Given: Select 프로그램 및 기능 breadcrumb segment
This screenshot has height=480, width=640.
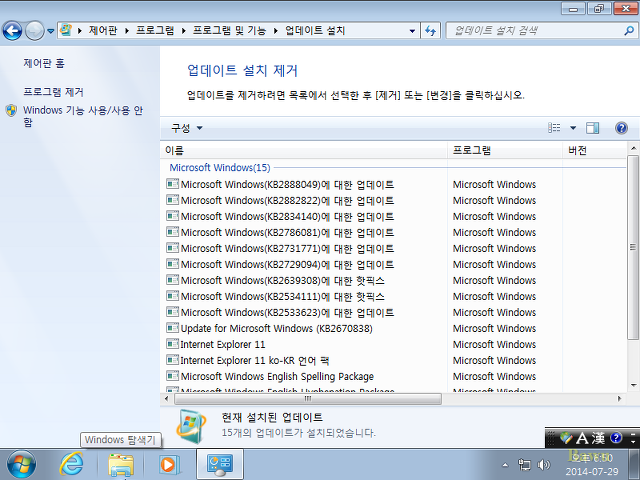Looking at the screenshot, I should [x=229, y=31].
